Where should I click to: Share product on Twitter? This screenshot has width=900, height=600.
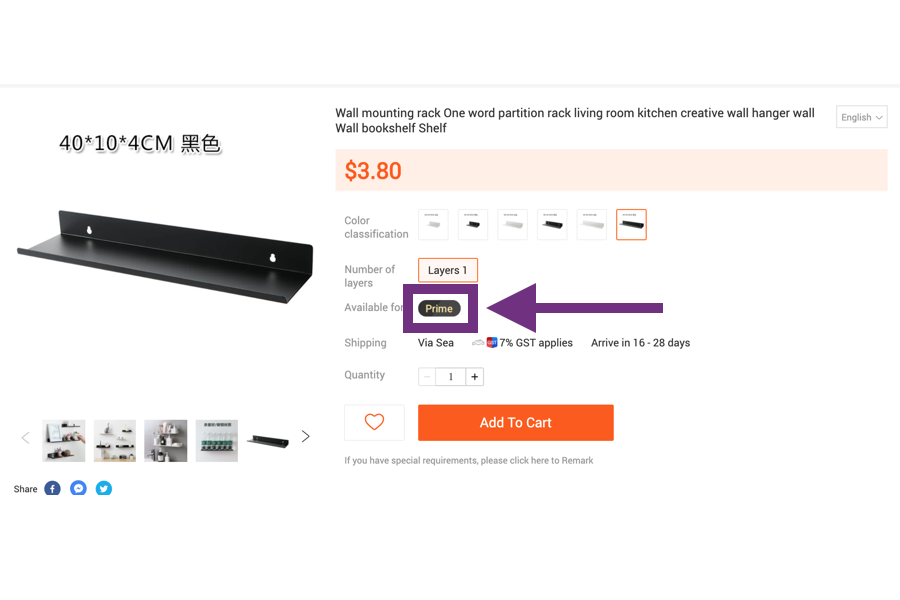coord(104,489)
